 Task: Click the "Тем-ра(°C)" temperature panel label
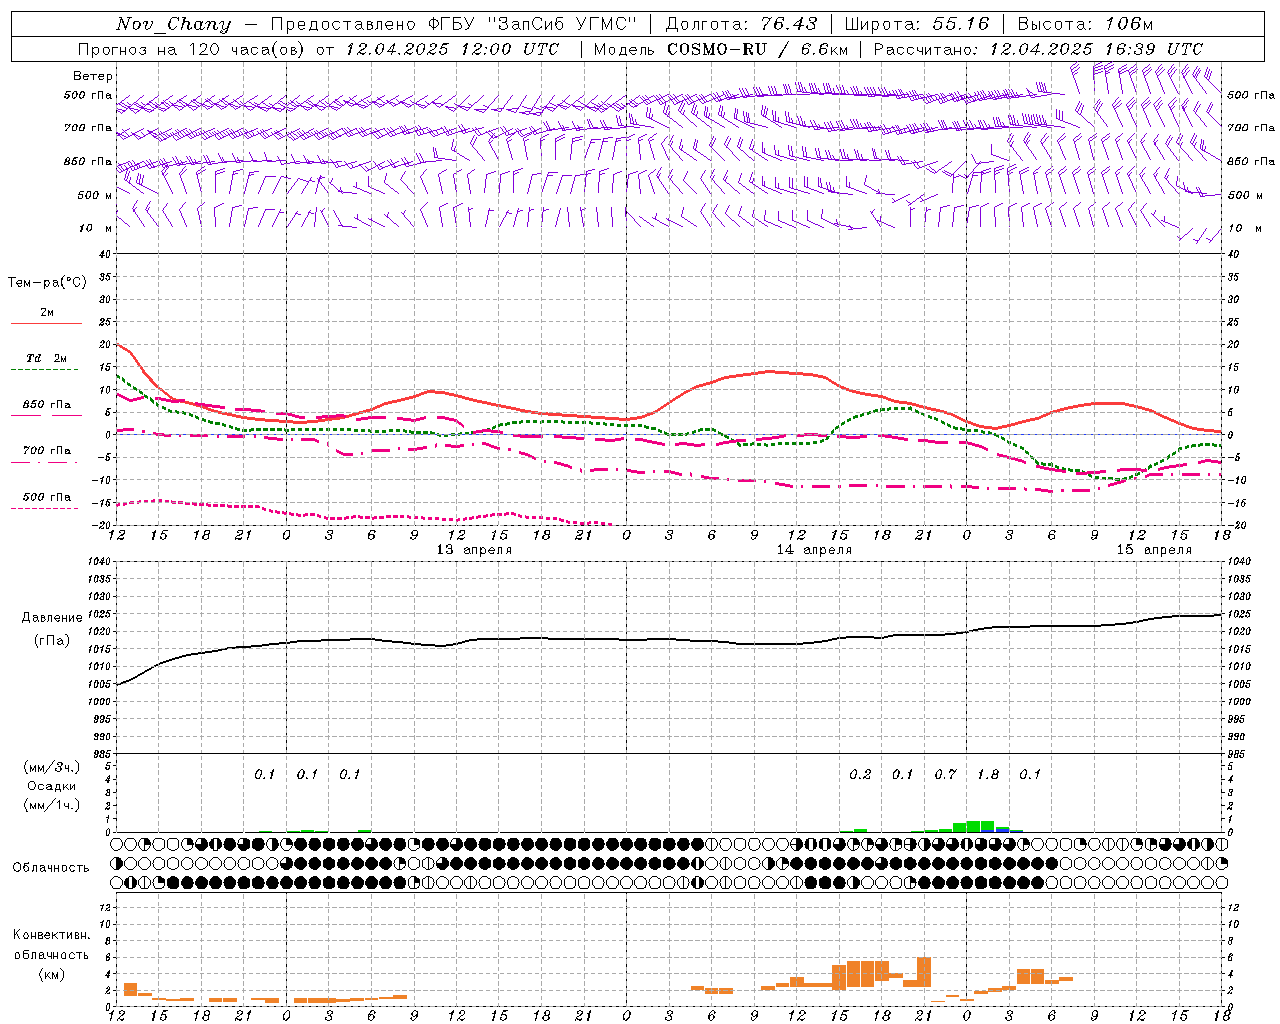pos(47,283)
